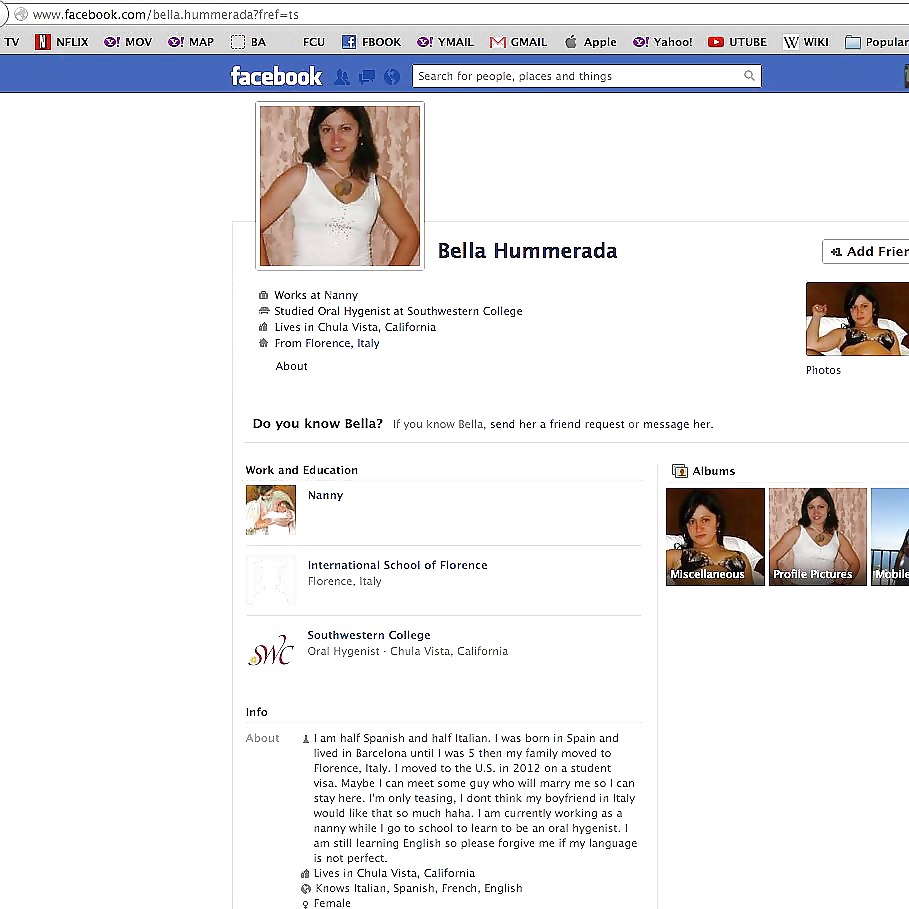Open the WIKI bookmark
Viewport: 909px width, 909px height.
(806, 42)
